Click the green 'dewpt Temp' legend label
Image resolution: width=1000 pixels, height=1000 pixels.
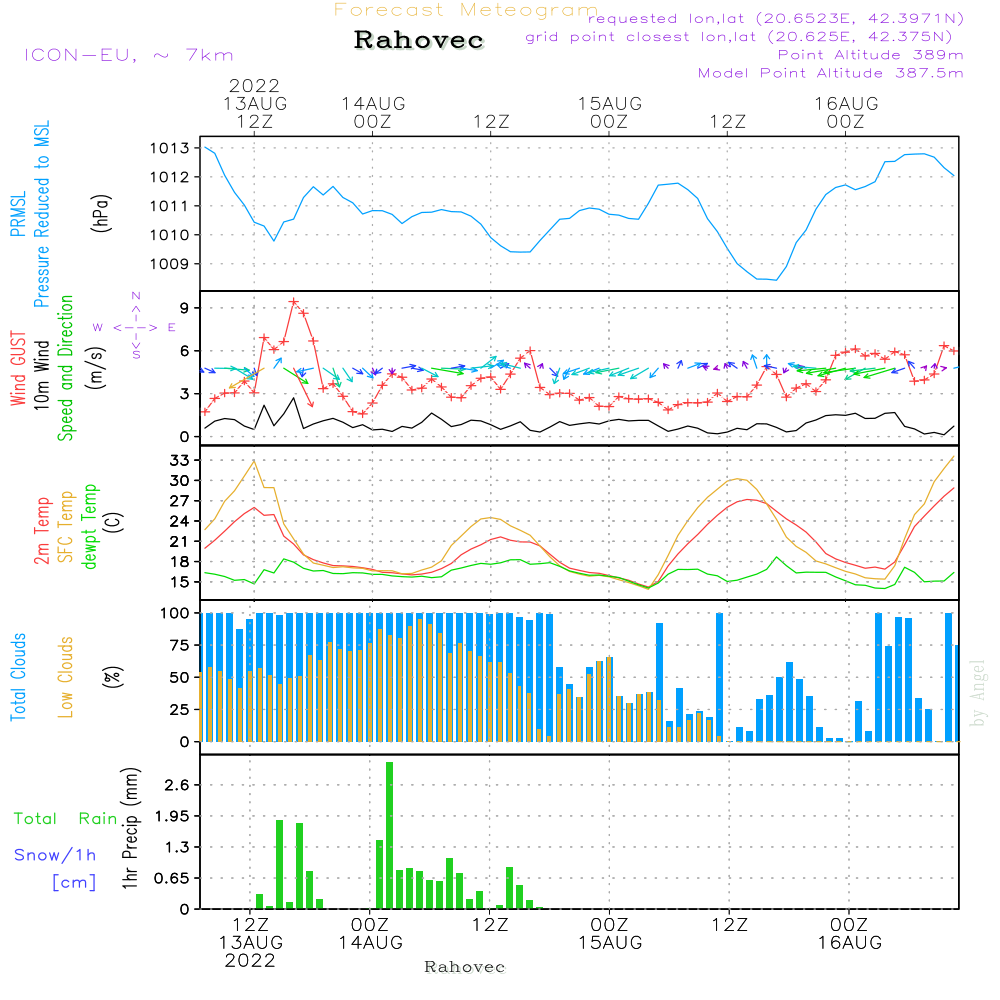pyautogui.click(x=89, y=526)
